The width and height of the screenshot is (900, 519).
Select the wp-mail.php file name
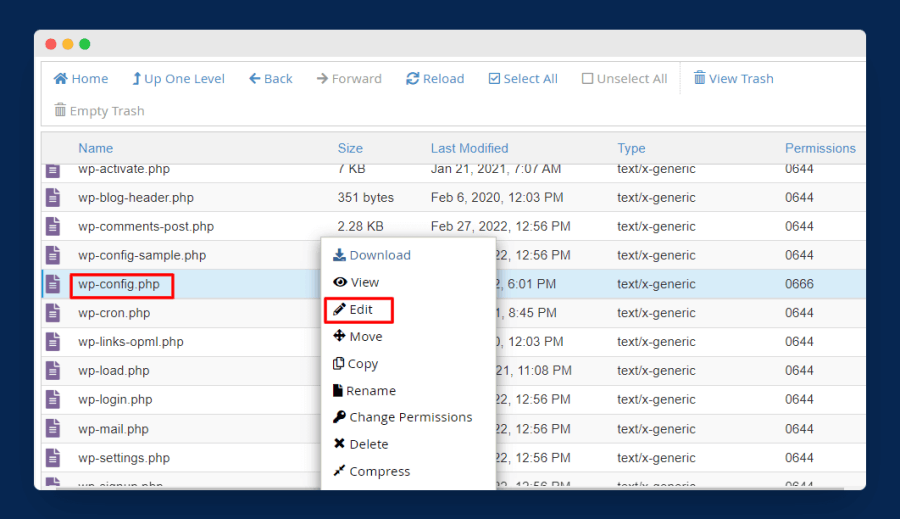(113, 429)
